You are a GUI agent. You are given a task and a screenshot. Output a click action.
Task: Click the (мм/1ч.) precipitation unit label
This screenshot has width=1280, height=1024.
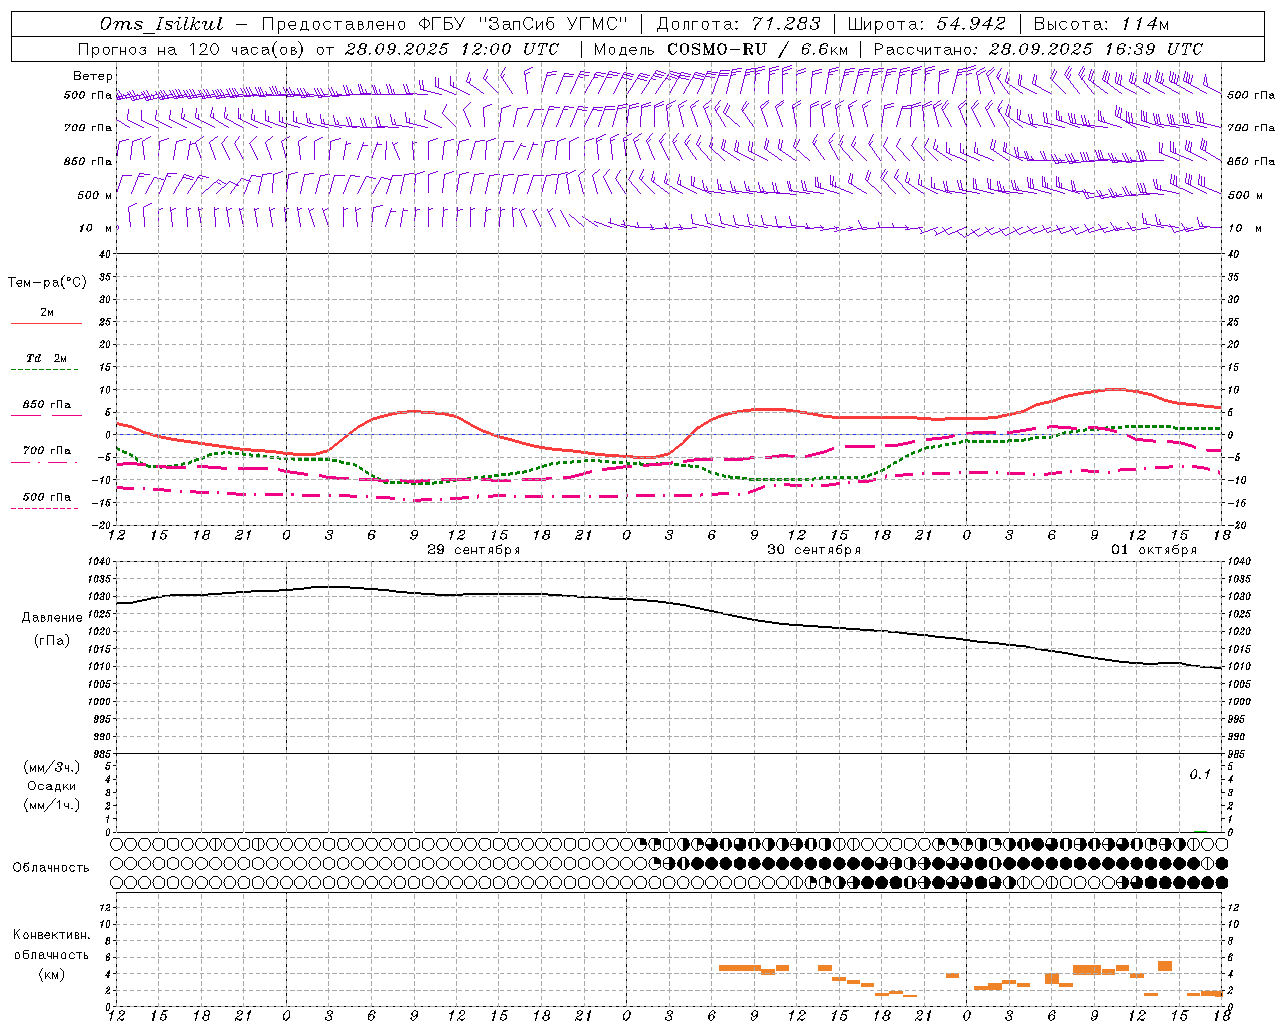pos(52,805)
